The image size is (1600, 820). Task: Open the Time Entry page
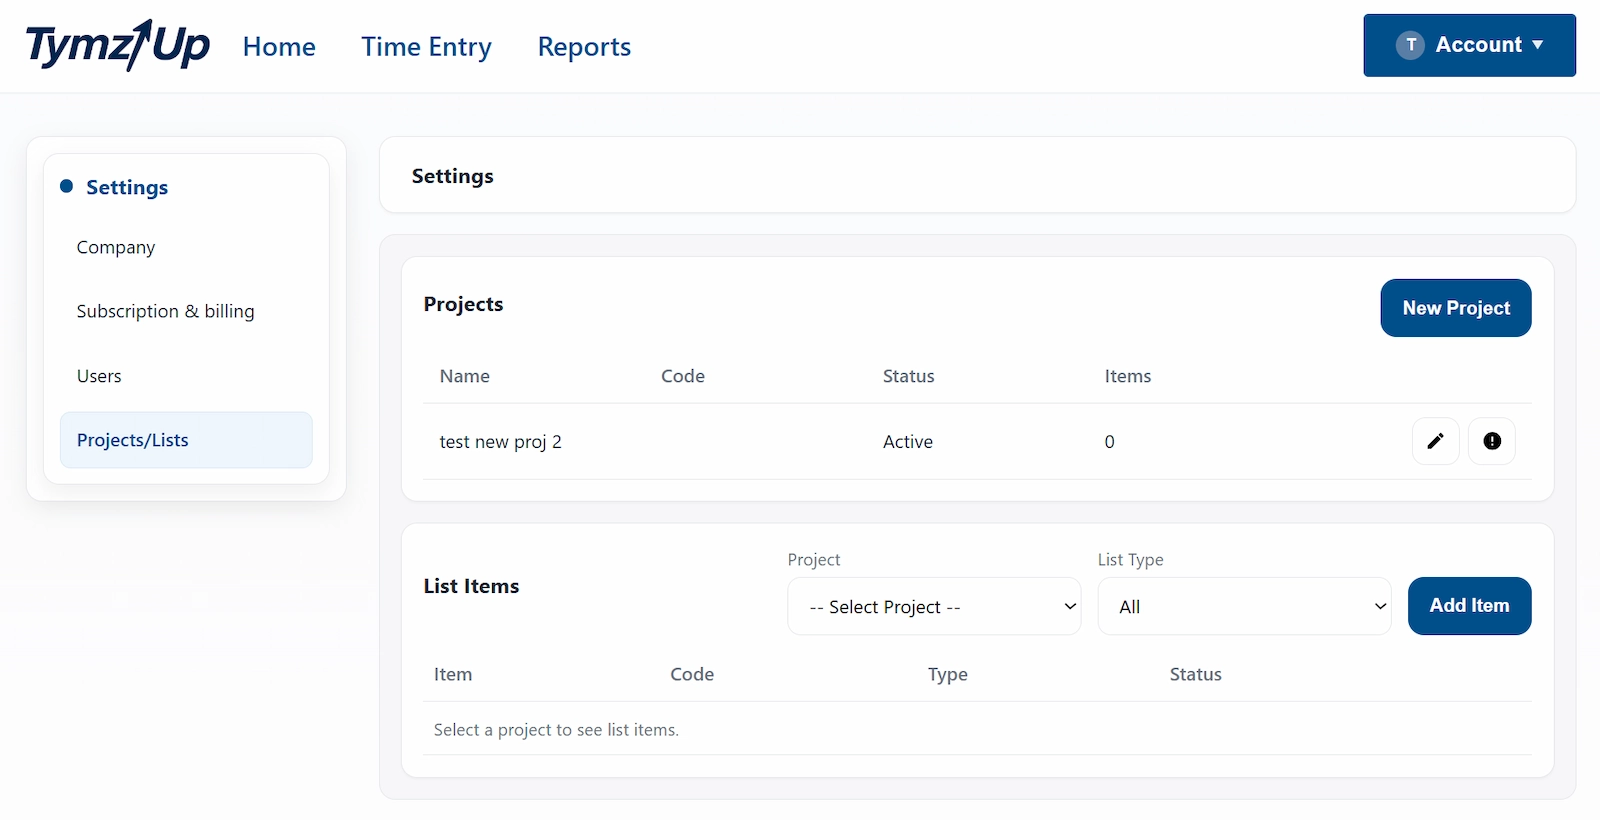pyautogui.click(x=426, y=47)
